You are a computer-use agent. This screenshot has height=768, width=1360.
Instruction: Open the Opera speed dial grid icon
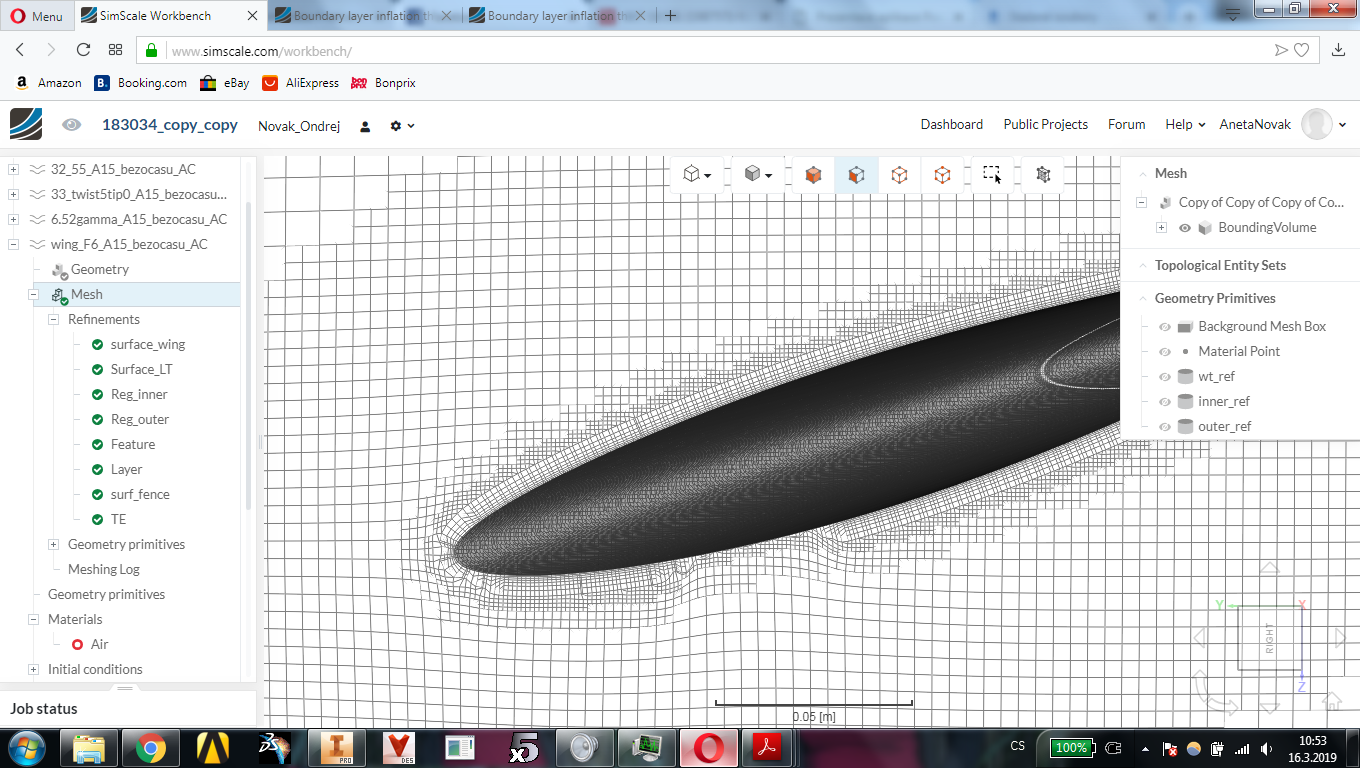[x=115, y=50]
